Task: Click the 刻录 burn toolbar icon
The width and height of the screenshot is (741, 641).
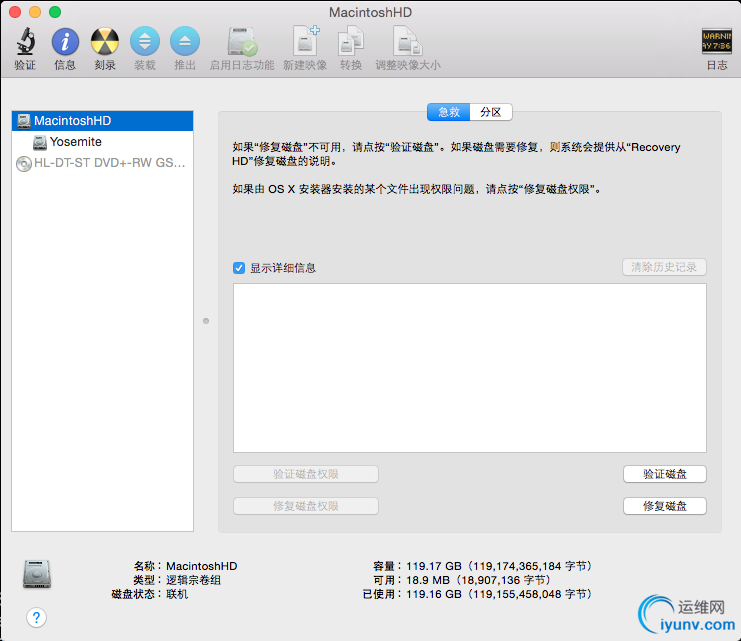Action: click(x=105, y=42)
